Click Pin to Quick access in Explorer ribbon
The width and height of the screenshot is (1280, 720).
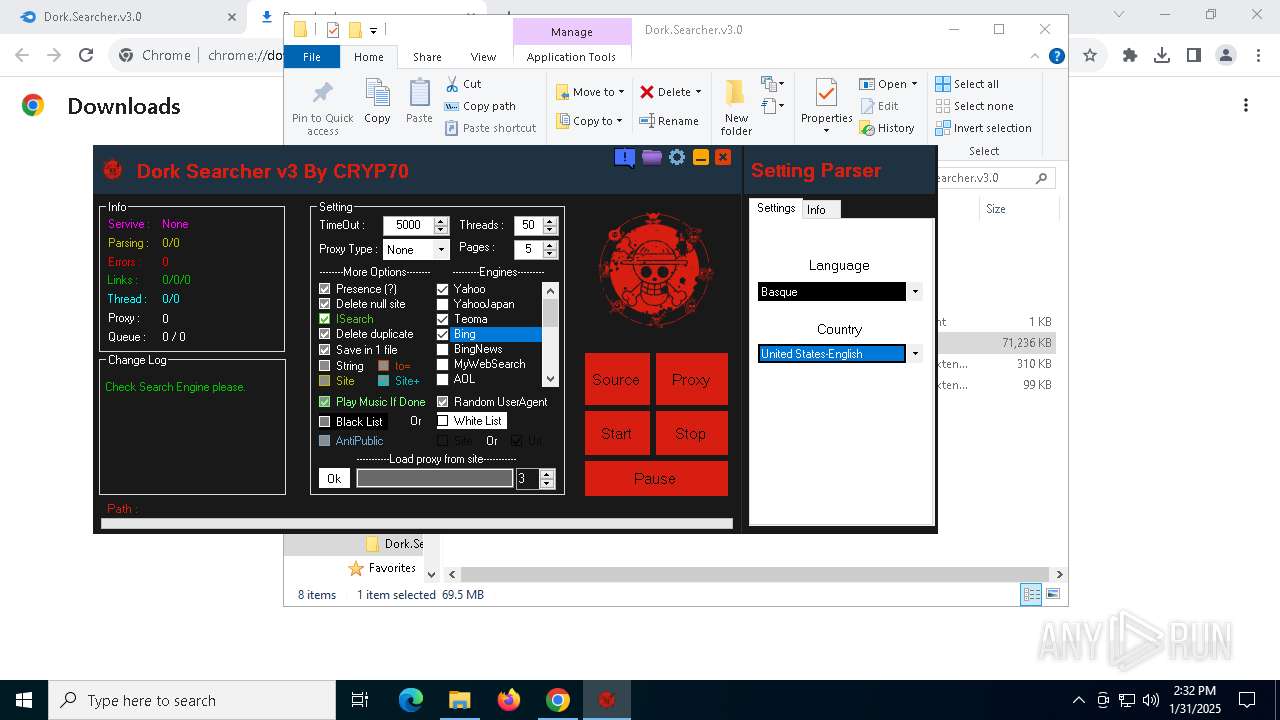click(x=322, y=108)
